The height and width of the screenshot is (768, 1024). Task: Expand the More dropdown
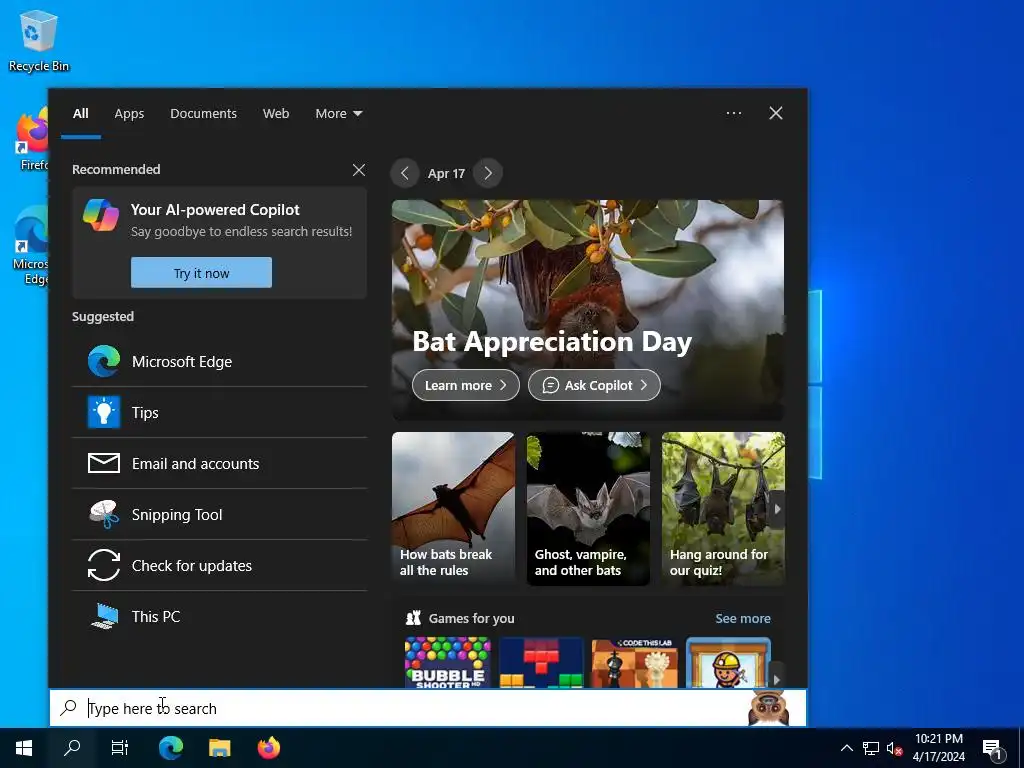click(x=338, y=114)
